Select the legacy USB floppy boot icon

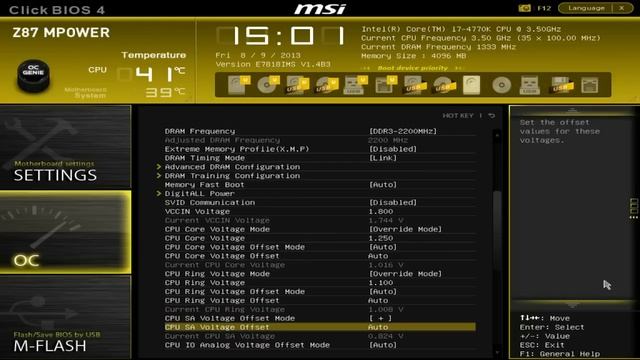[561, 85]
